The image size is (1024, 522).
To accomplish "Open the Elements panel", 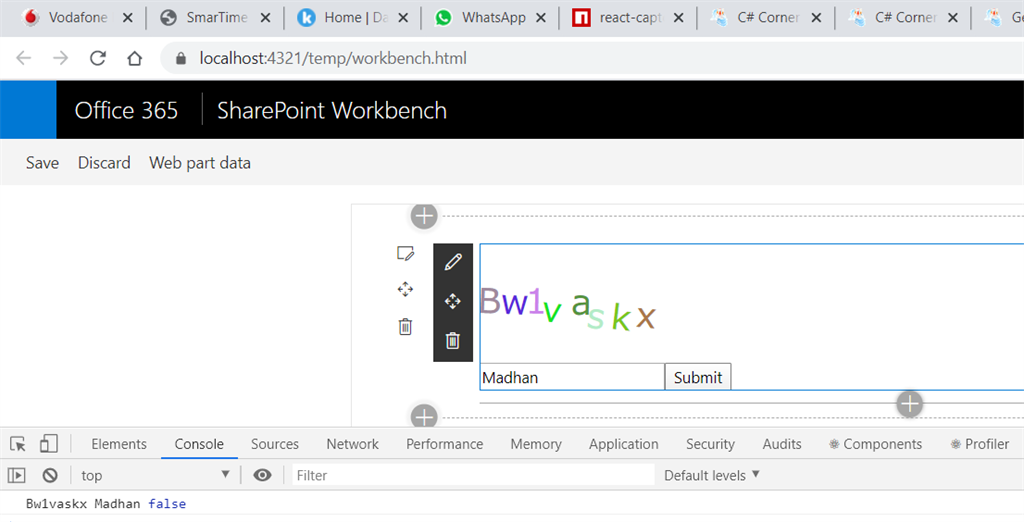I will click(119, 444).
